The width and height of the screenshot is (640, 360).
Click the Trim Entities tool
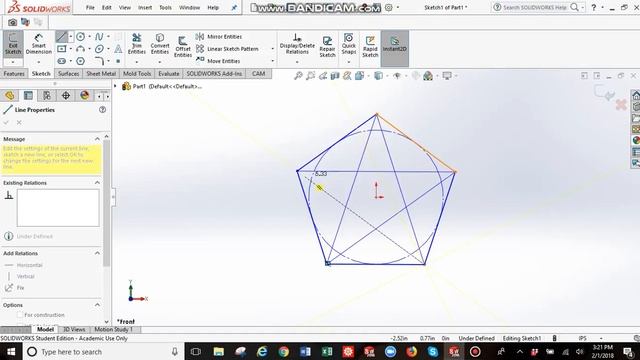137,44
